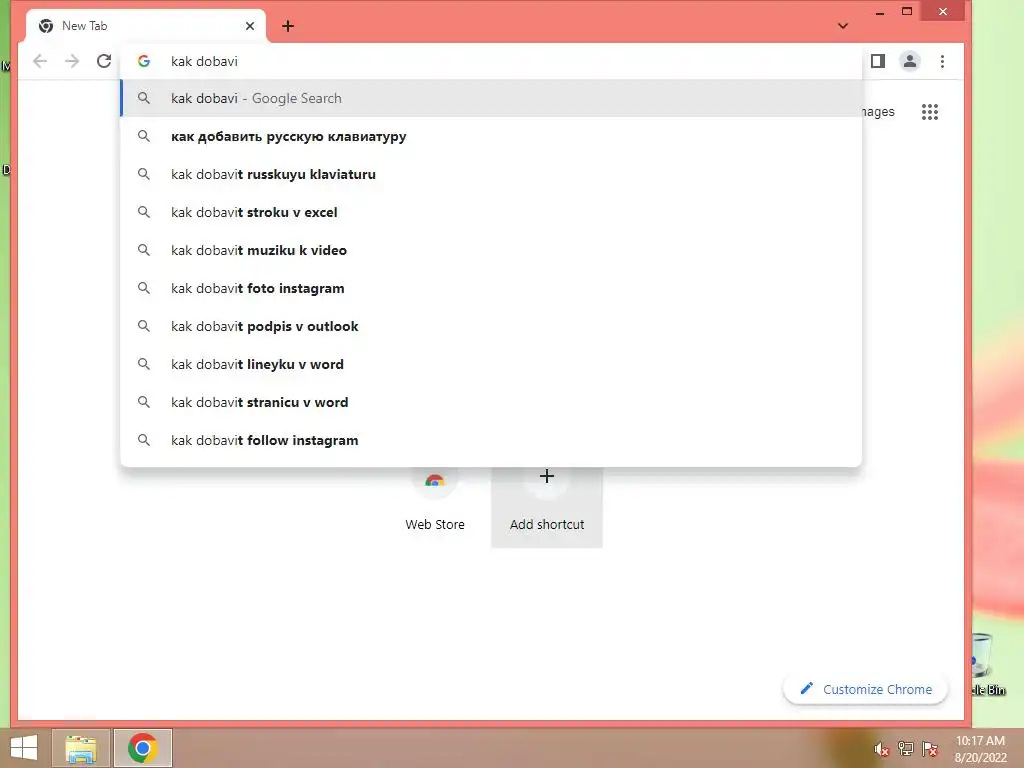The height and width of the screenshot is (768, 1024).
Task: Choose 'kak dobavit stranicu v word' suggestion
Action: (x=491, y=402)
